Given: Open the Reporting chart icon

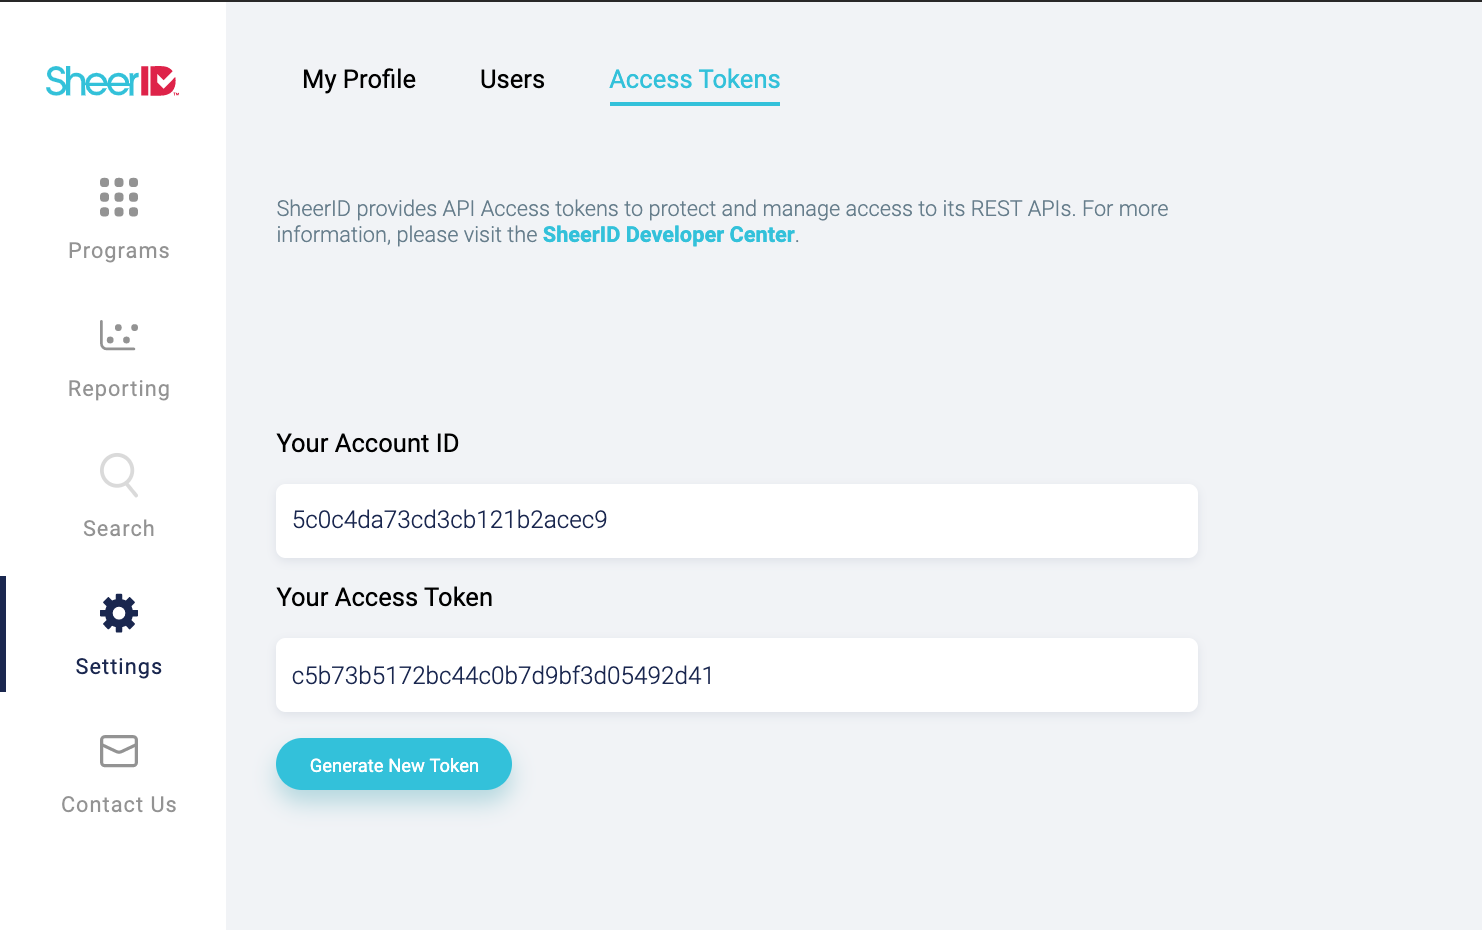Looking at the screenshot, I should [x=119, y=335].
